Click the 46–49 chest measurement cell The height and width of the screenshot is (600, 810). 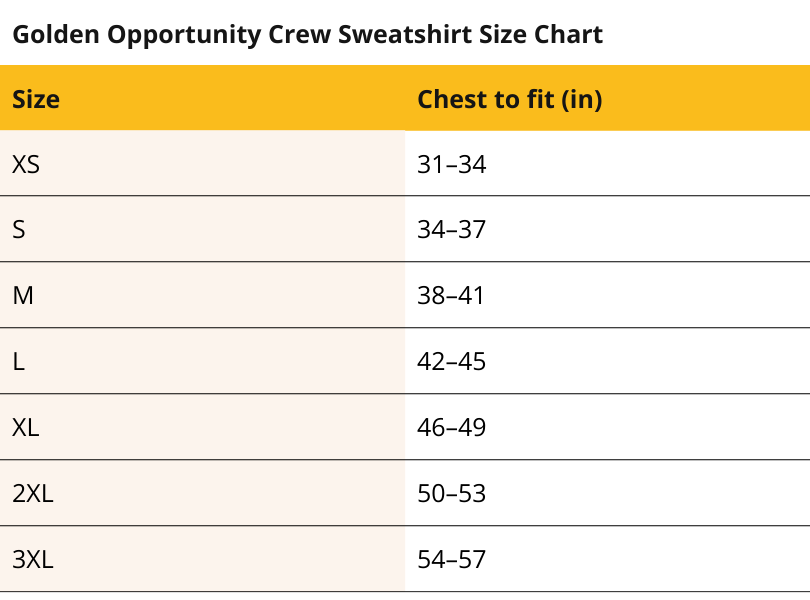pos(451,428)
